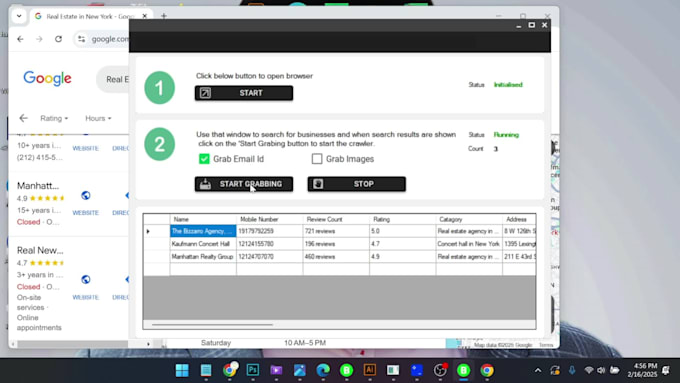The image size is (680, 383).
Task: Open the microphone tray icon
Action: tap(572, 370)
